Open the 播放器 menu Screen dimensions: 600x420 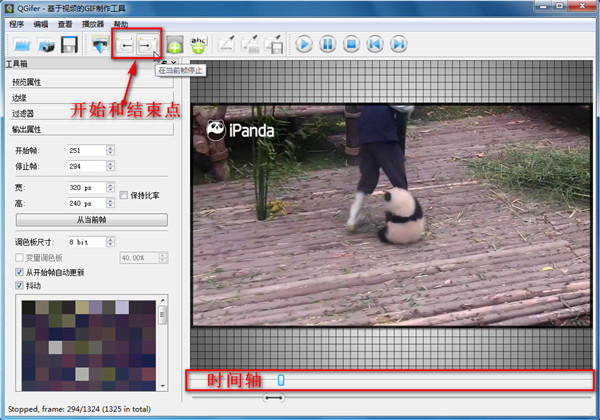(92, 22)
